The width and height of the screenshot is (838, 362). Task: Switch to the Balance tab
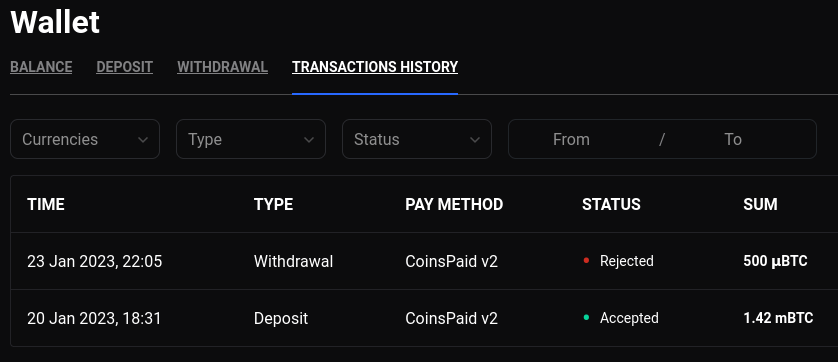click(41, 67)
